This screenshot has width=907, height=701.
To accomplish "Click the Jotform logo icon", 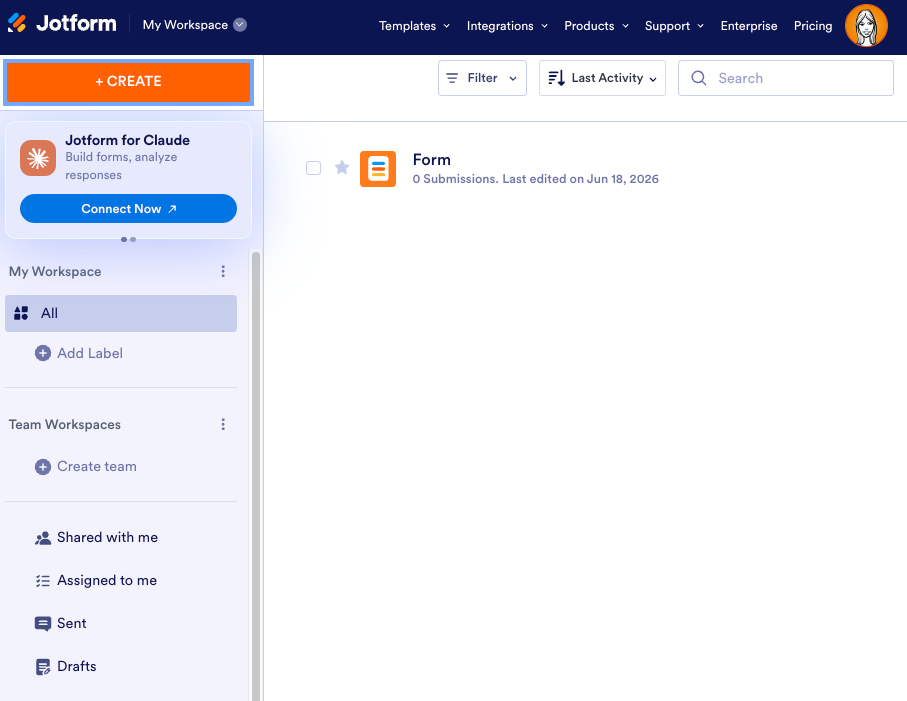I will tap(17, 23).
